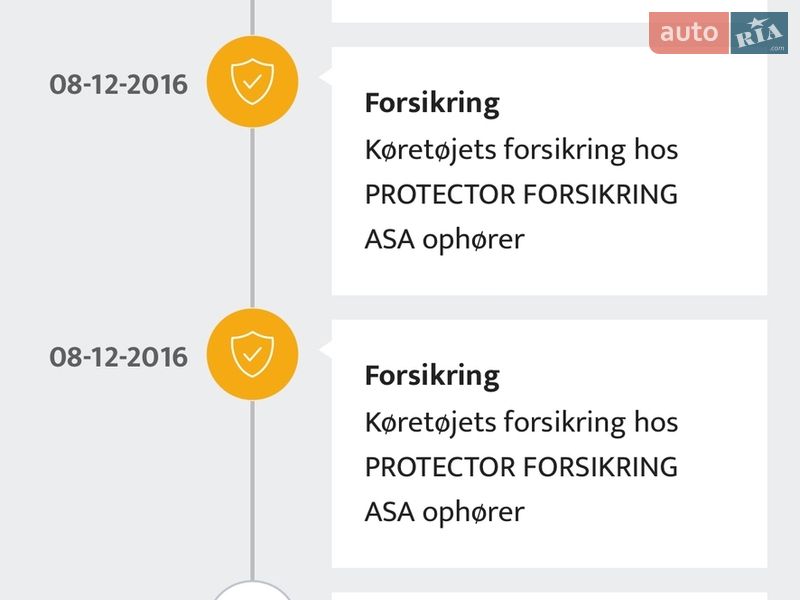This screenshot has height=600, width=800.
Task: Select the first 08-12-2016 date label
Action: 118,84
